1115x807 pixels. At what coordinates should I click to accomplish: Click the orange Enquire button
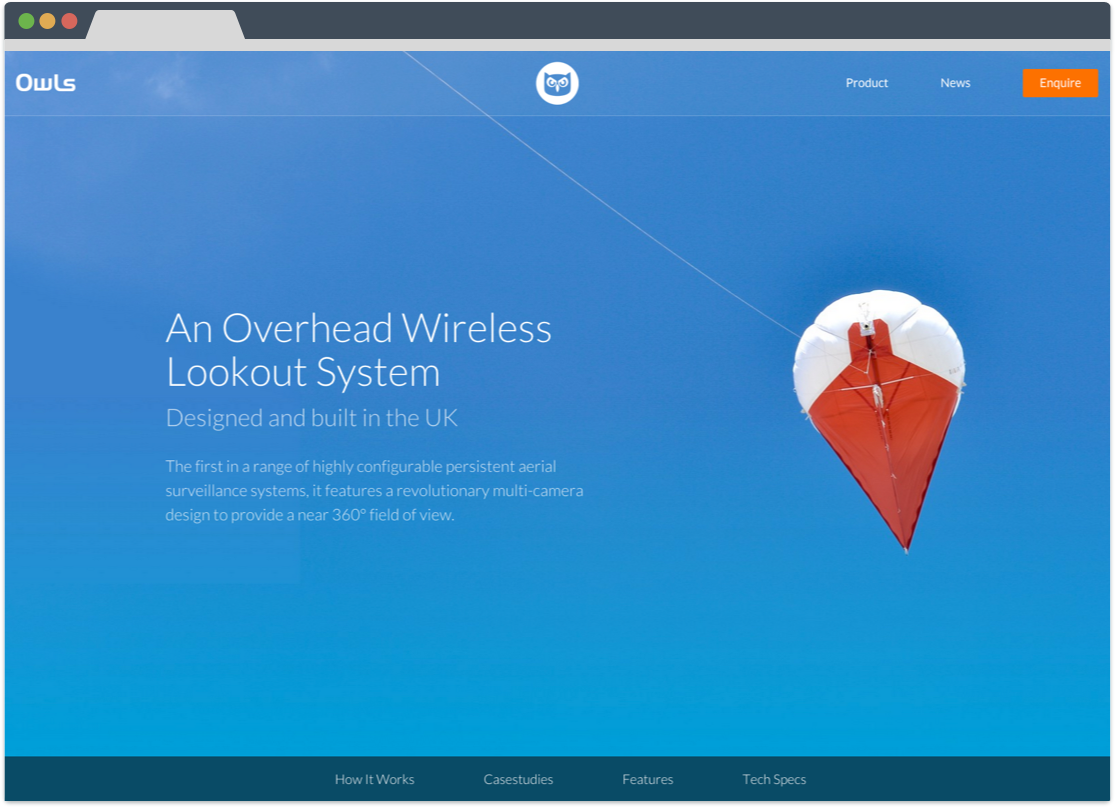pos(1060,83)
